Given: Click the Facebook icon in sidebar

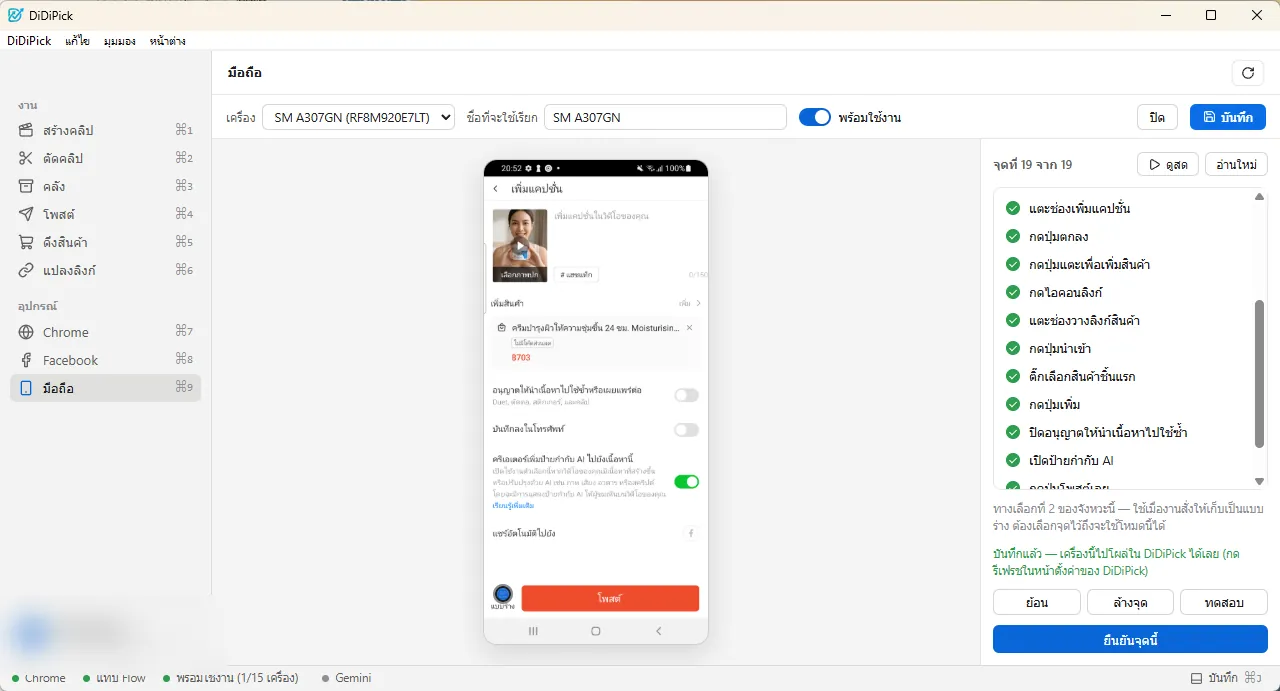Looking at the screenshot, I should [26, 360].
